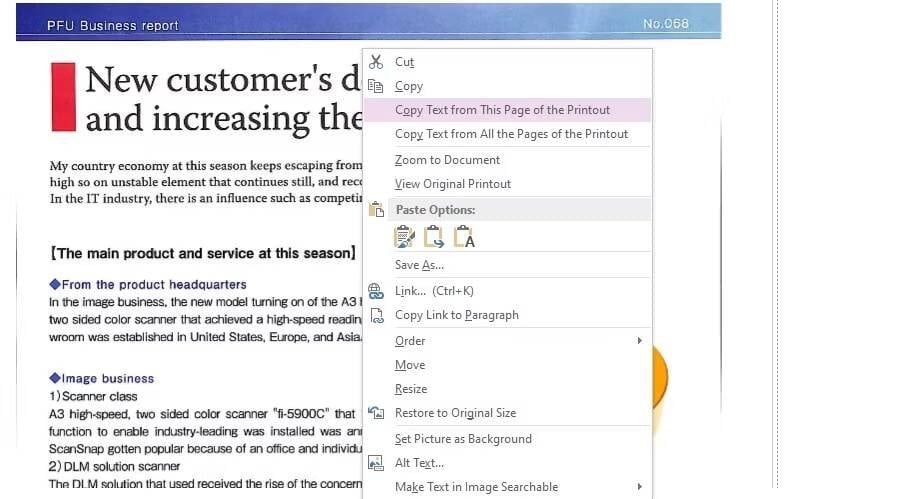Click 'From the product headquarters' subheading
903x499 pixels.
pos(148,284)
